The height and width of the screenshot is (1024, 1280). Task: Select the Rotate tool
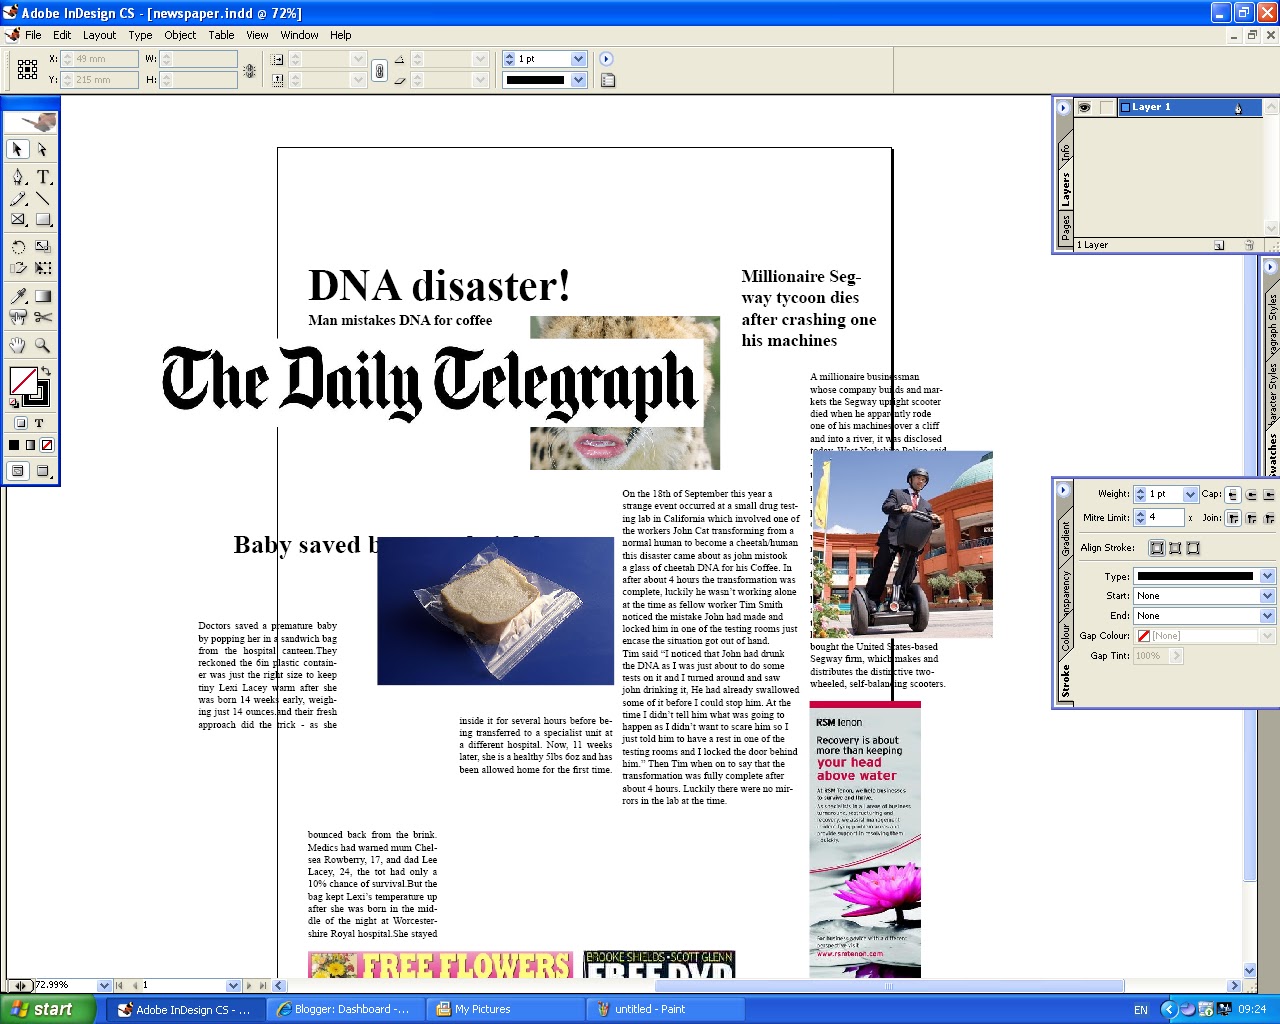click(x=18, y=247)
